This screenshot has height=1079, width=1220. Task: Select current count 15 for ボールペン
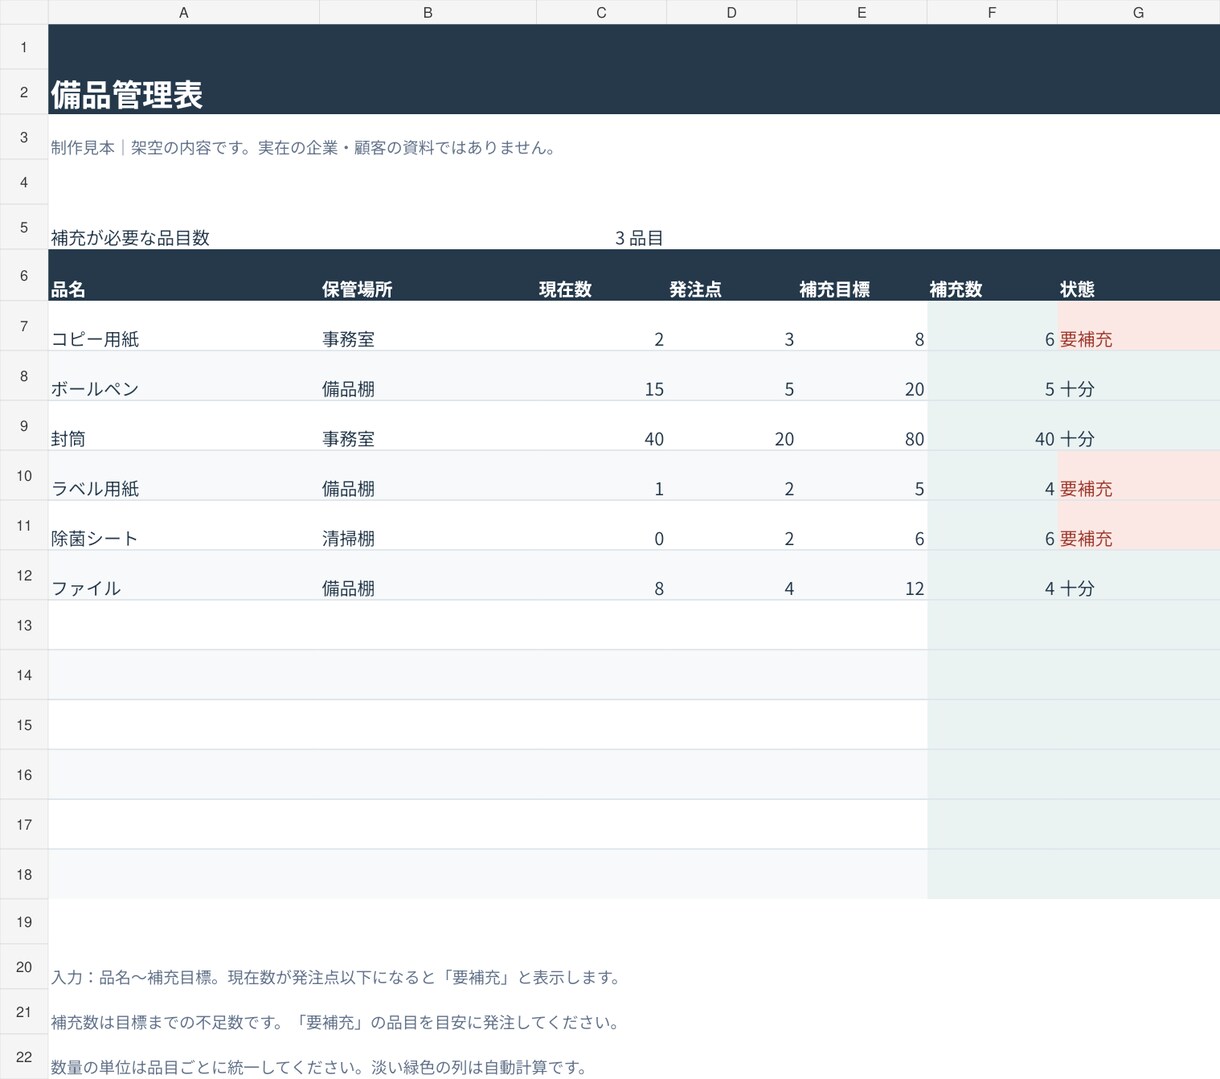(601, 376)
